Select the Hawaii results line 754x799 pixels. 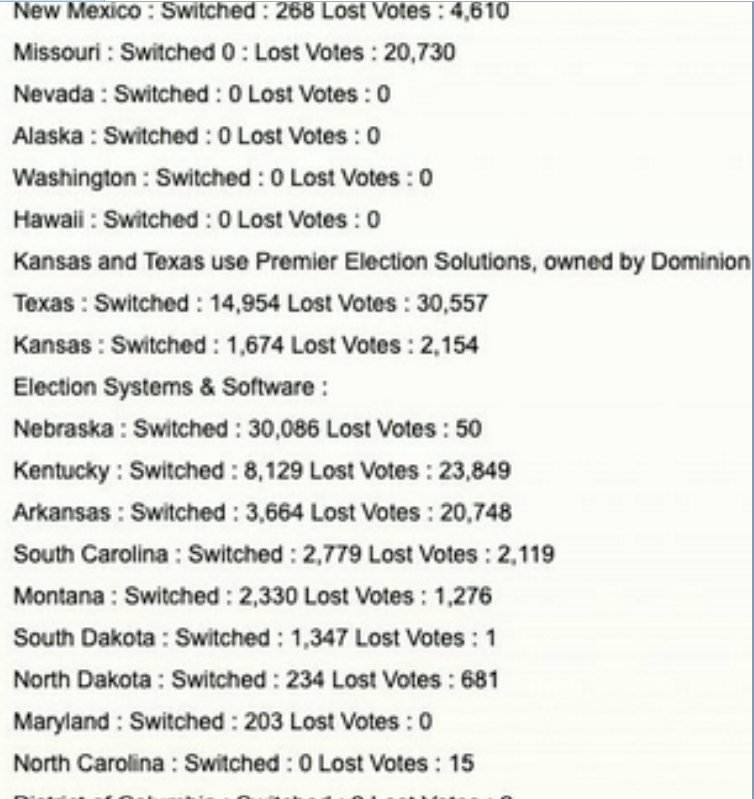point(197,220)
